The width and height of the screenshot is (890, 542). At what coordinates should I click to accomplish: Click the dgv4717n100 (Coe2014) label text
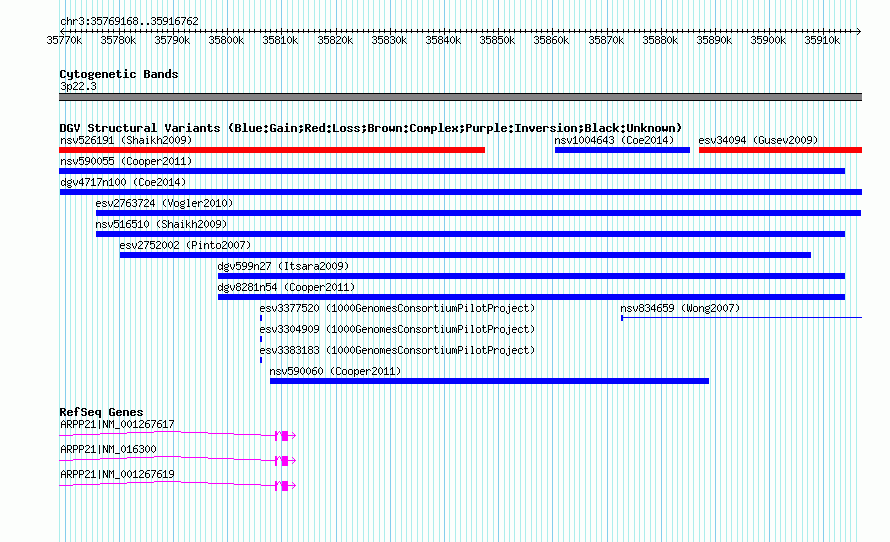[123, 182]
